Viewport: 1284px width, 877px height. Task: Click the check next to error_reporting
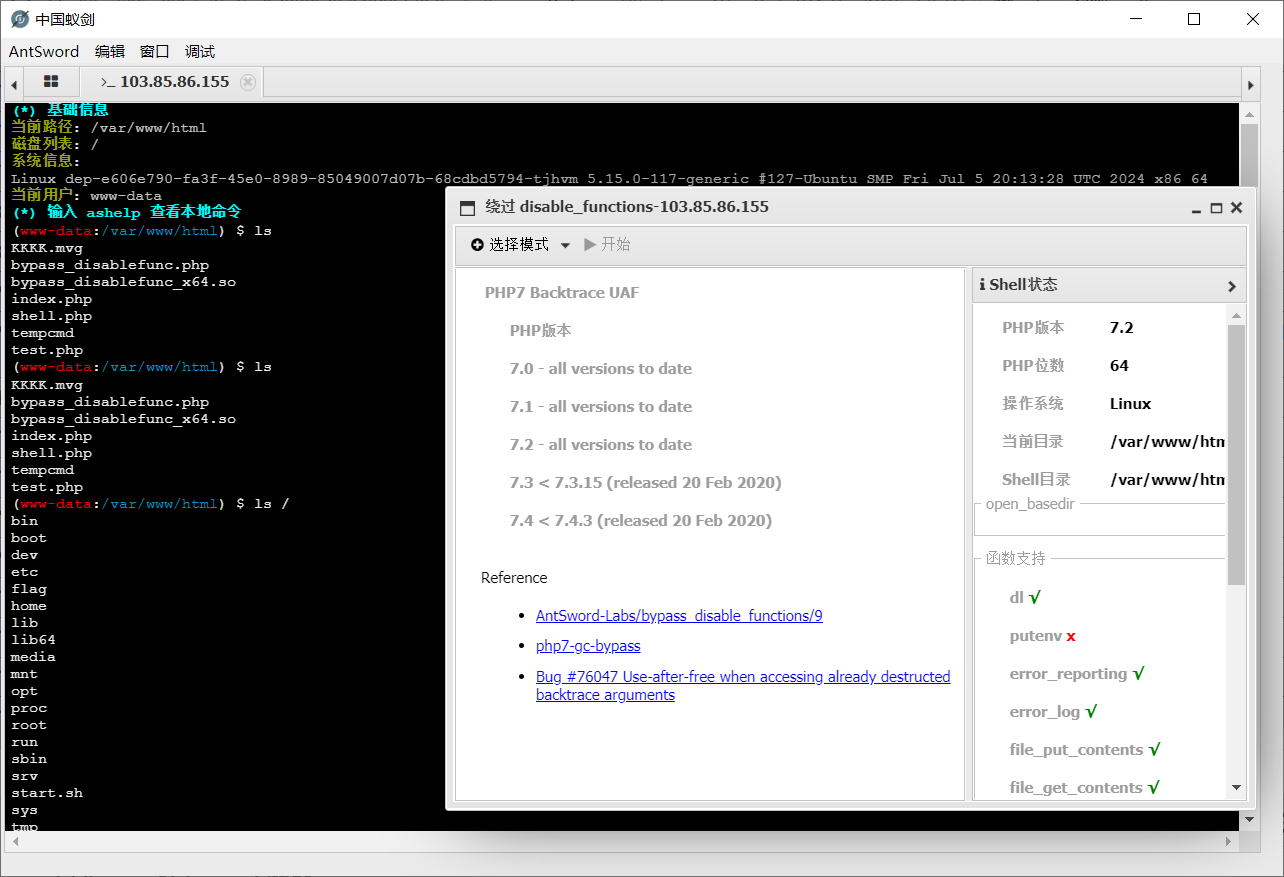1138,674
